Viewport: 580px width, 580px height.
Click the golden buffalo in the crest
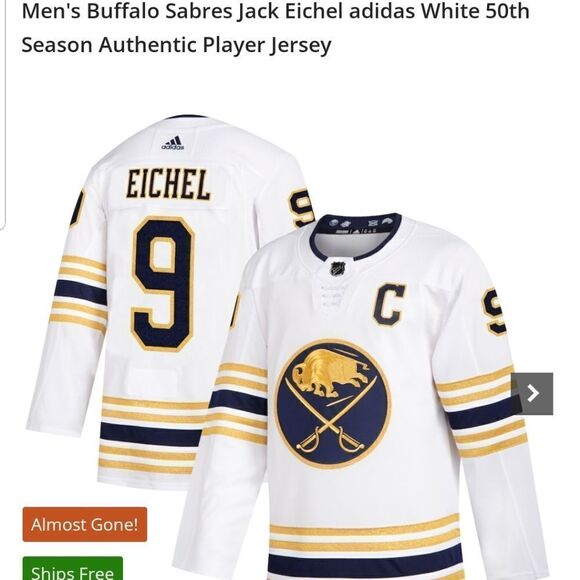click(x=330, y=372)
